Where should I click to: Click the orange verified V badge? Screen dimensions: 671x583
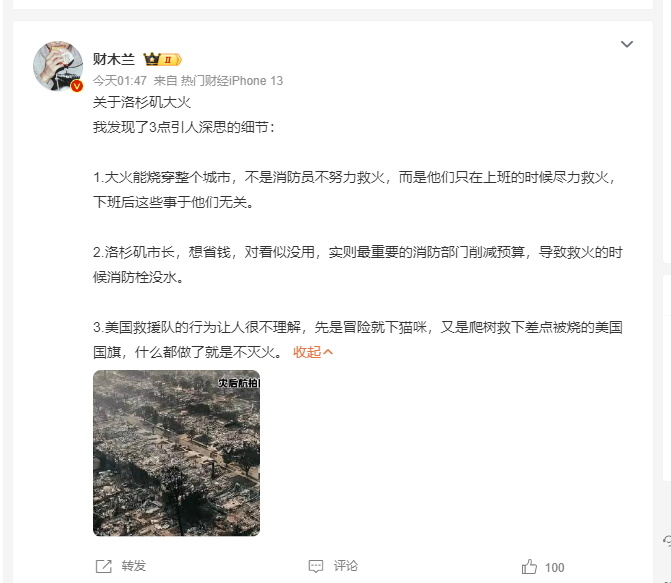tap(77, 86)
